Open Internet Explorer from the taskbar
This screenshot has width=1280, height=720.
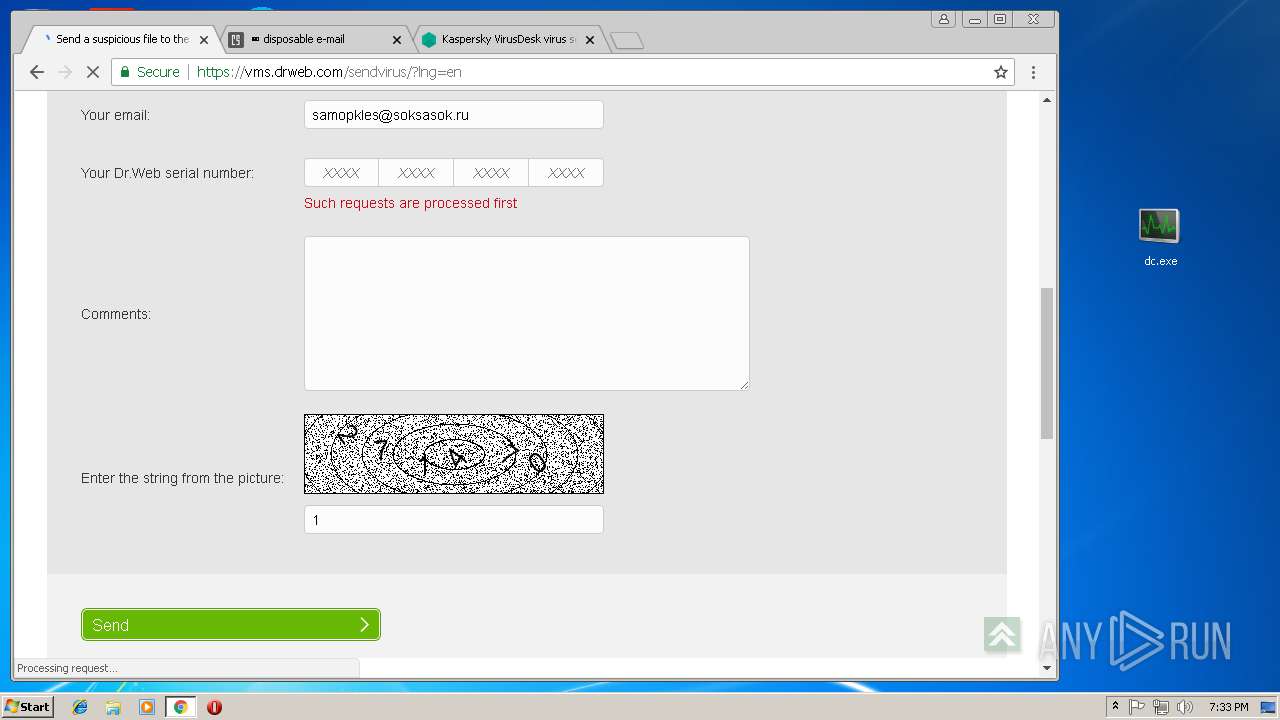[80, 707]
